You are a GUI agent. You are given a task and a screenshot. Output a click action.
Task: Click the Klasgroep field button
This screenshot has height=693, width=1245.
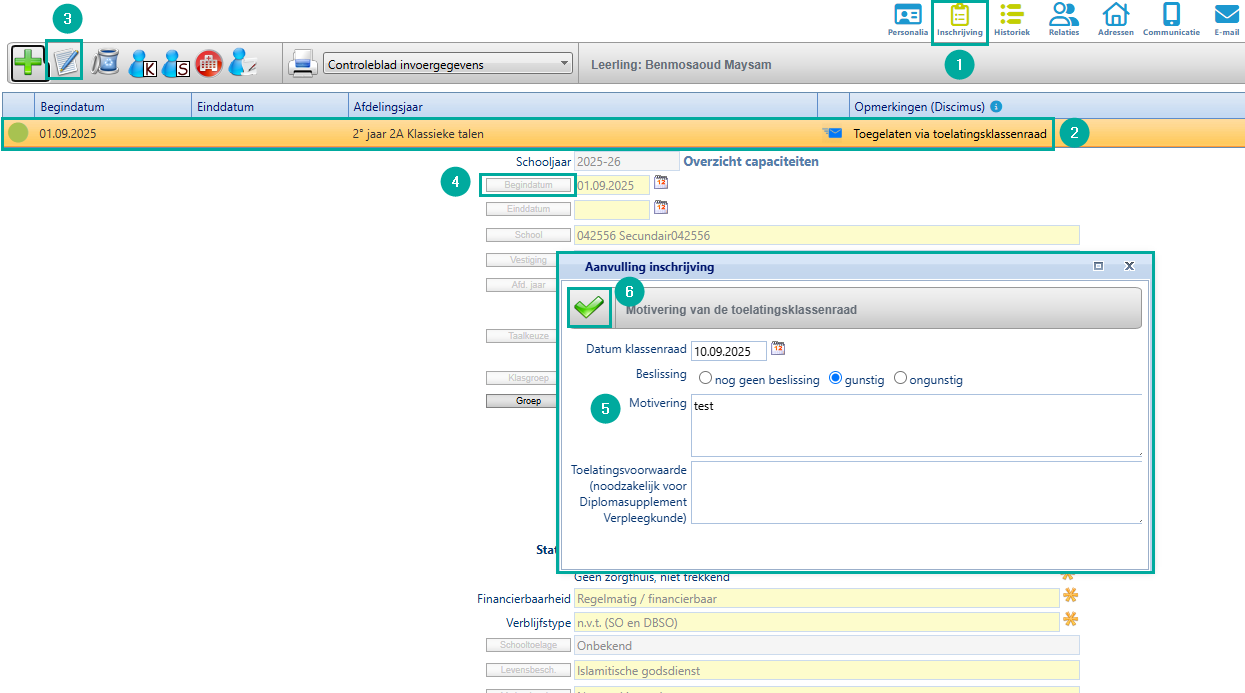coord(521,378)
